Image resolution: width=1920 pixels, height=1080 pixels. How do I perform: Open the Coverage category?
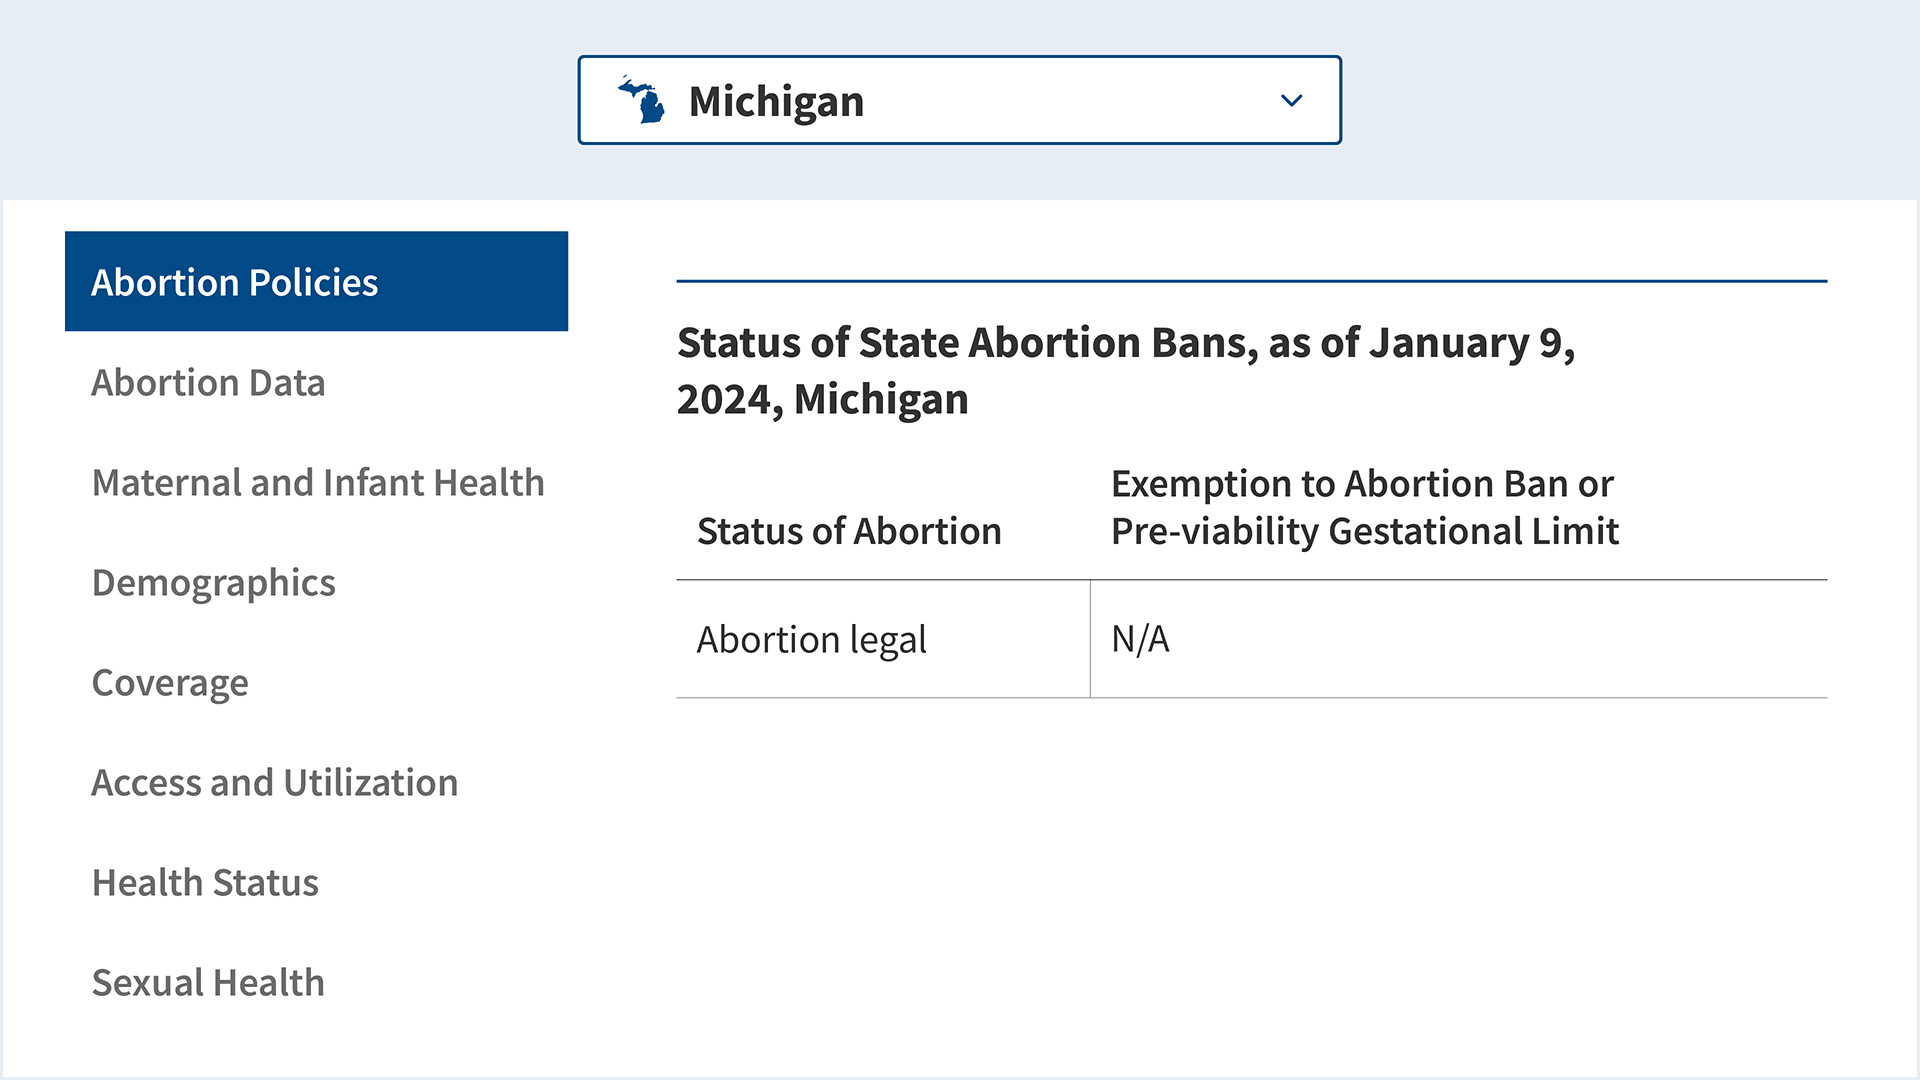click(x=170, y=683)
